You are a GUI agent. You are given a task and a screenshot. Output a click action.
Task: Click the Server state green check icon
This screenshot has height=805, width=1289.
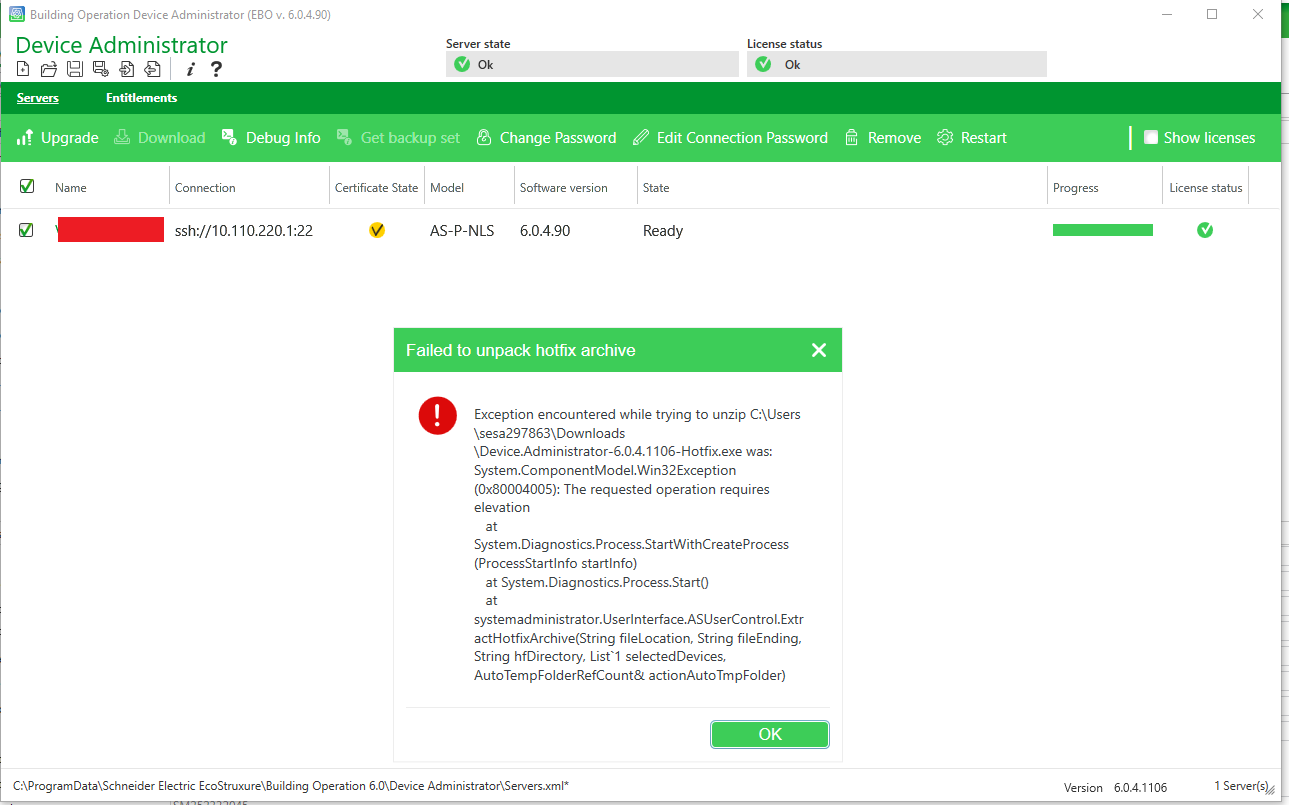tap(461, 64)
